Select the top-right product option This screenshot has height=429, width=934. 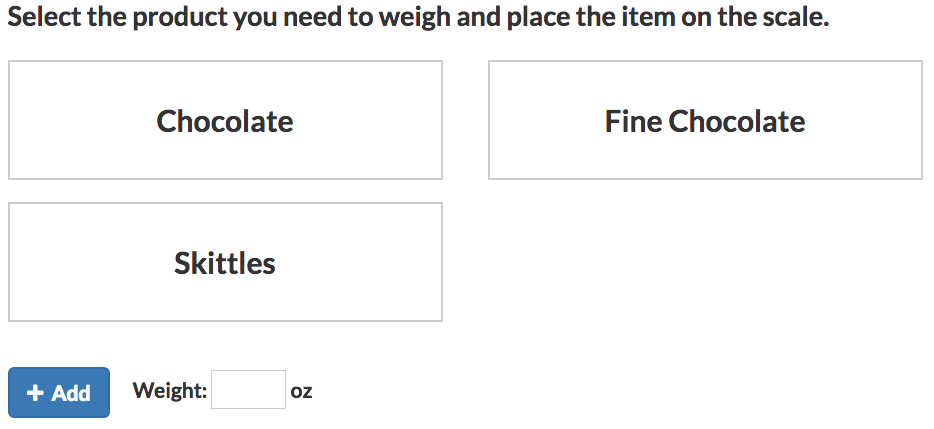(x=705, y=120)
